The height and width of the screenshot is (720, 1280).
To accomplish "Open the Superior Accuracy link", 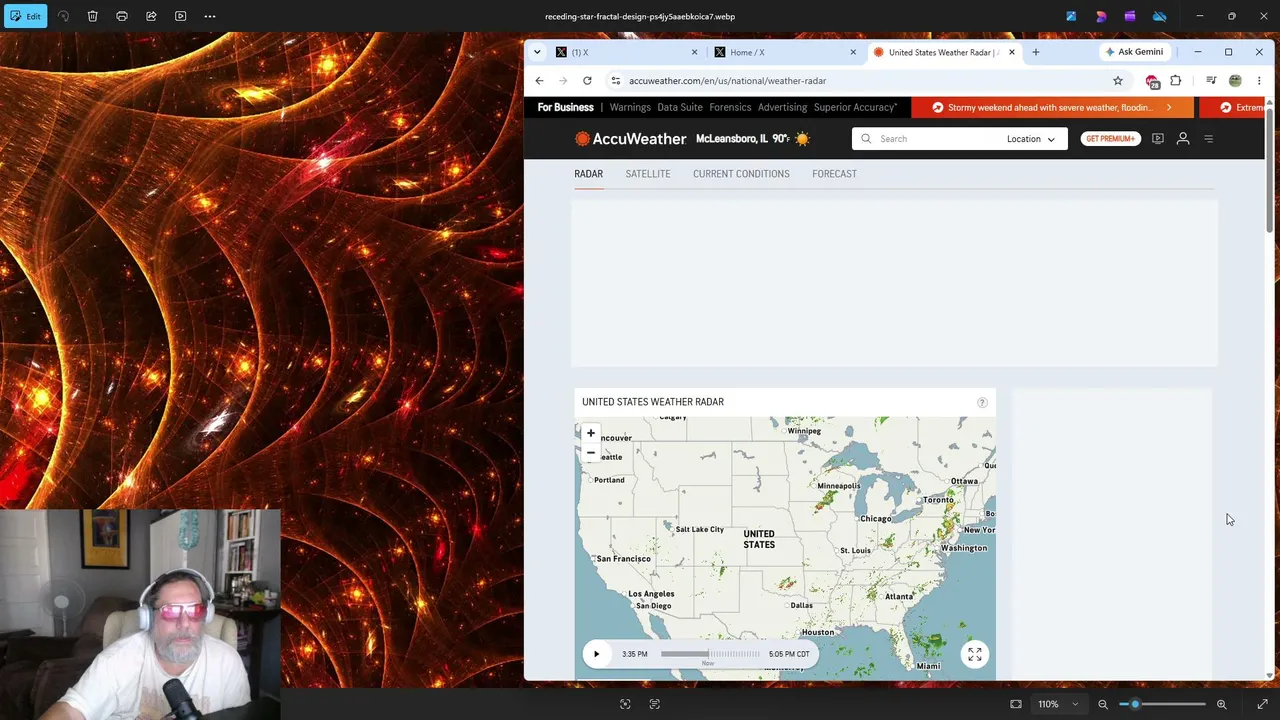I will 855,107.
